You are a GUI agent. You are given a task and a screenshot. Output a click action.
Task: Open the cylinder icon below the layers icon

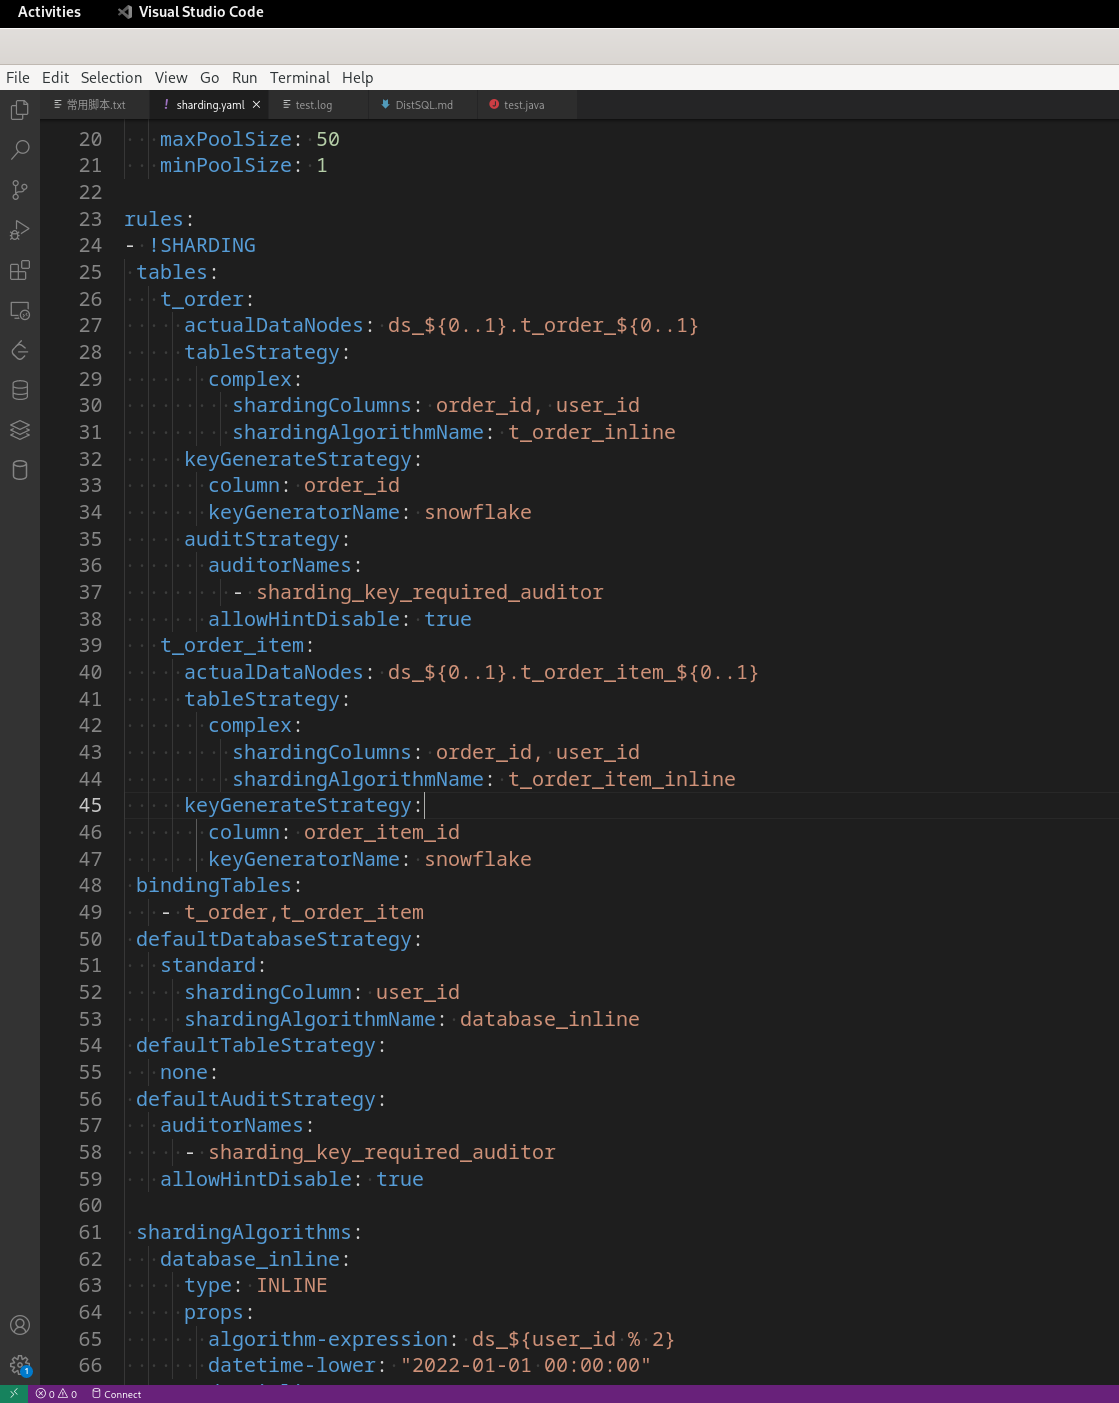(20, 470)
